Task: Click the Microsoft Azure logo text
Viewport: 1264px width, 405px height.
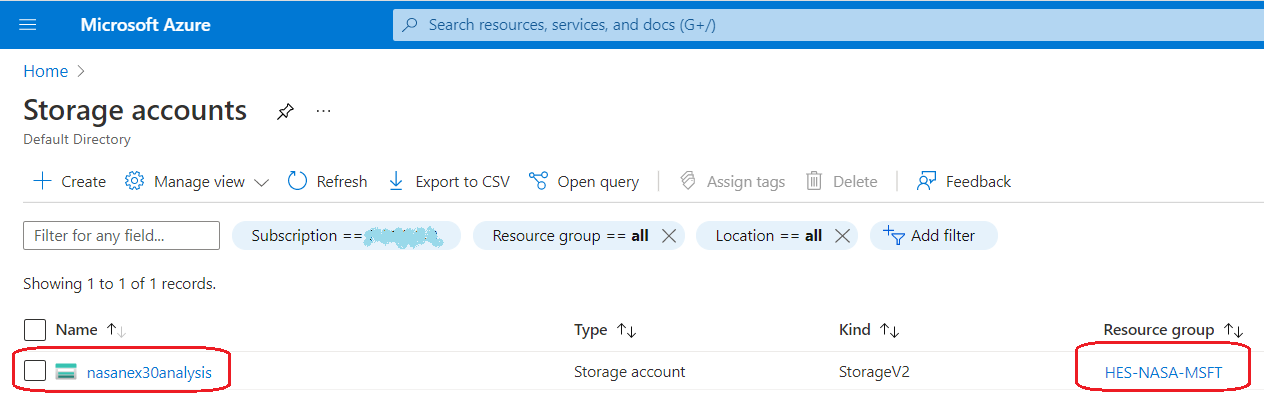Action: pyautogui.click(x=145, y=25)
